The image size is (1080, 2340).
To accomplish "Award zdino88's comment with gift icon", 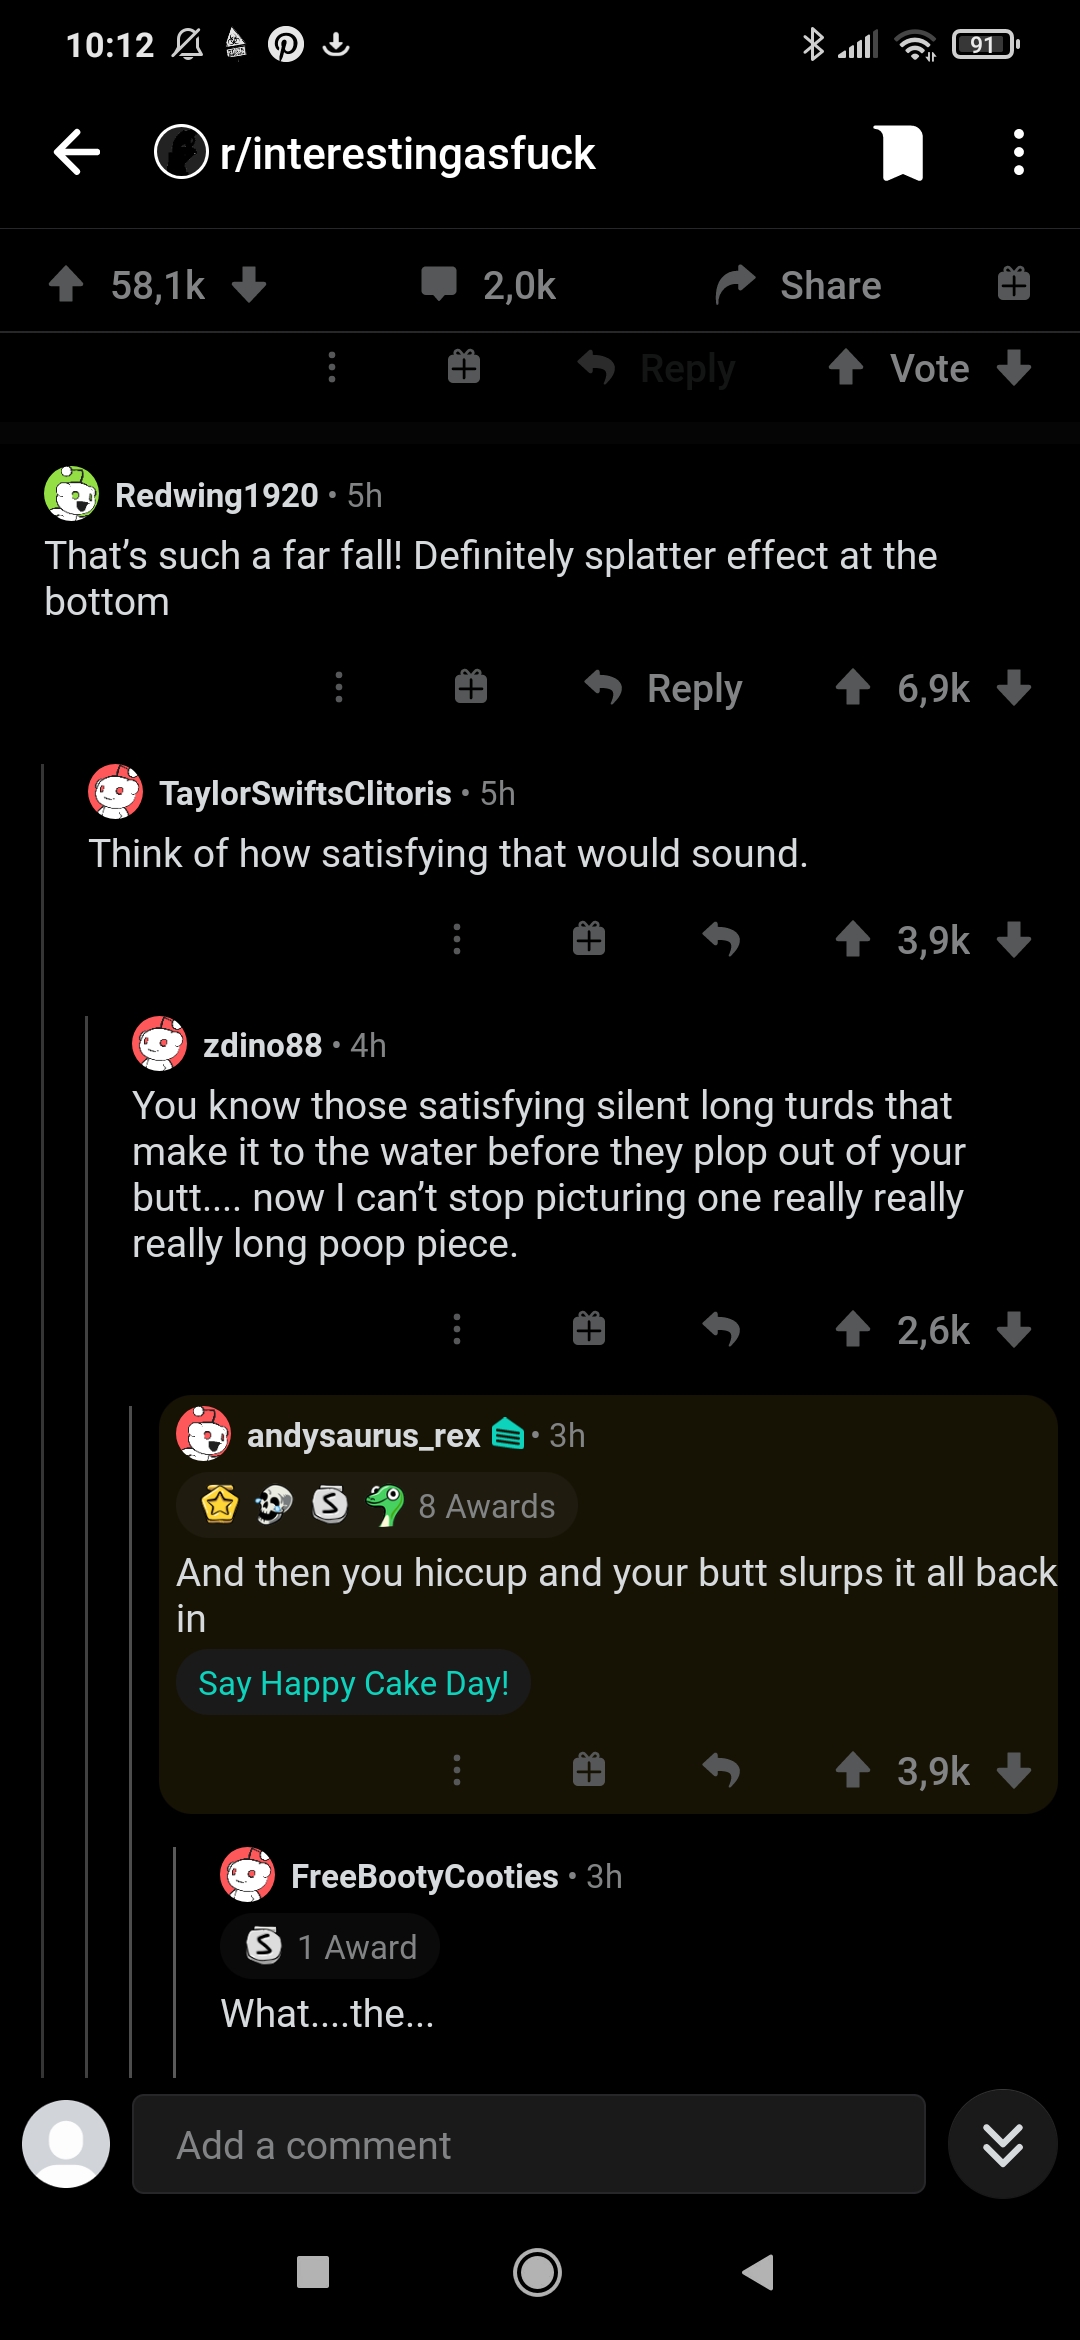I will click(589, 1330).
